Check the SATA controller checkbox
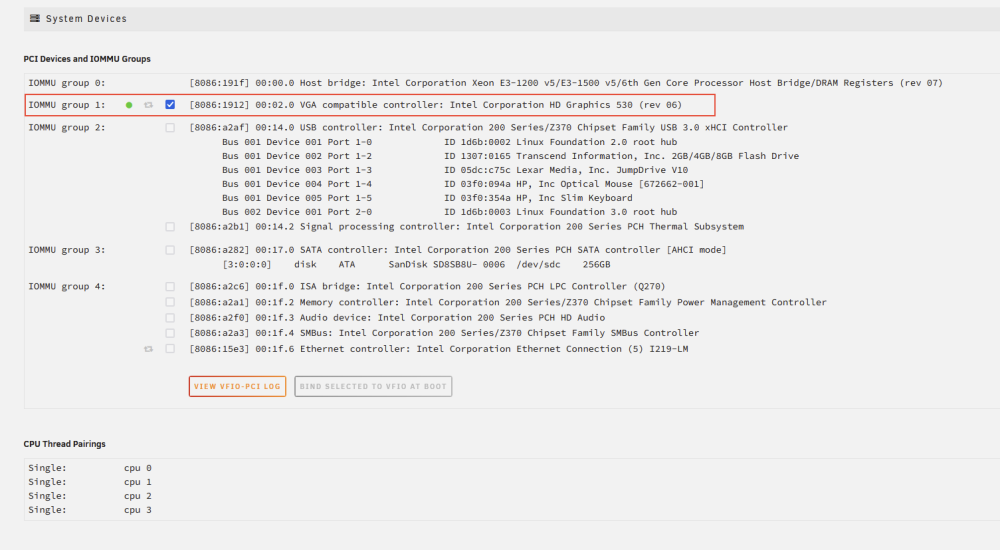Viewport: 1000px width, 550px height. click(170, 250)
